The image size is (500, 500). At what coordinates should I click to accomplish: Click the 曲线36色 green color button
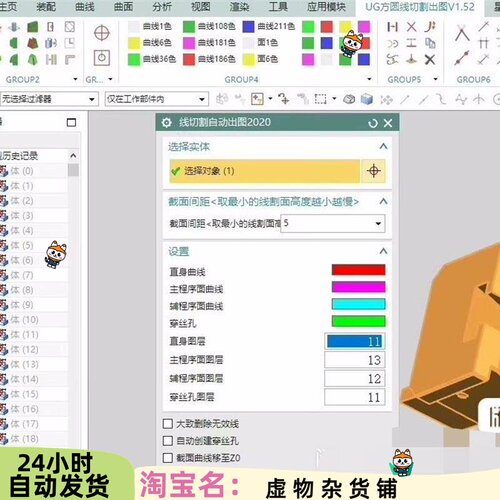[152, 59]
